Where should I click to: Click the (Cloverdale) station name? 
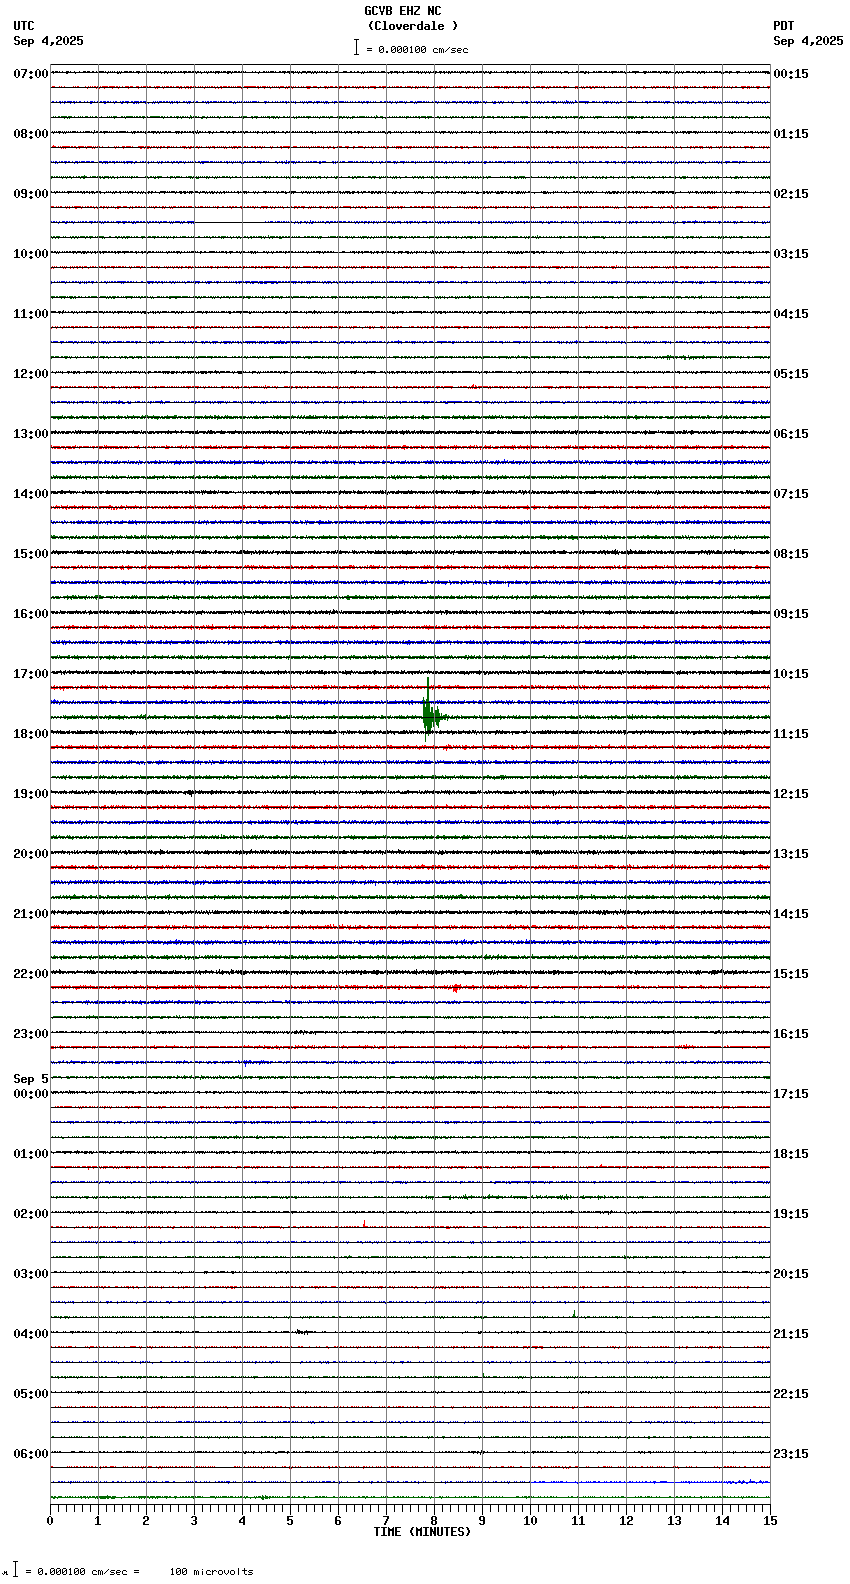coord(412,26)
